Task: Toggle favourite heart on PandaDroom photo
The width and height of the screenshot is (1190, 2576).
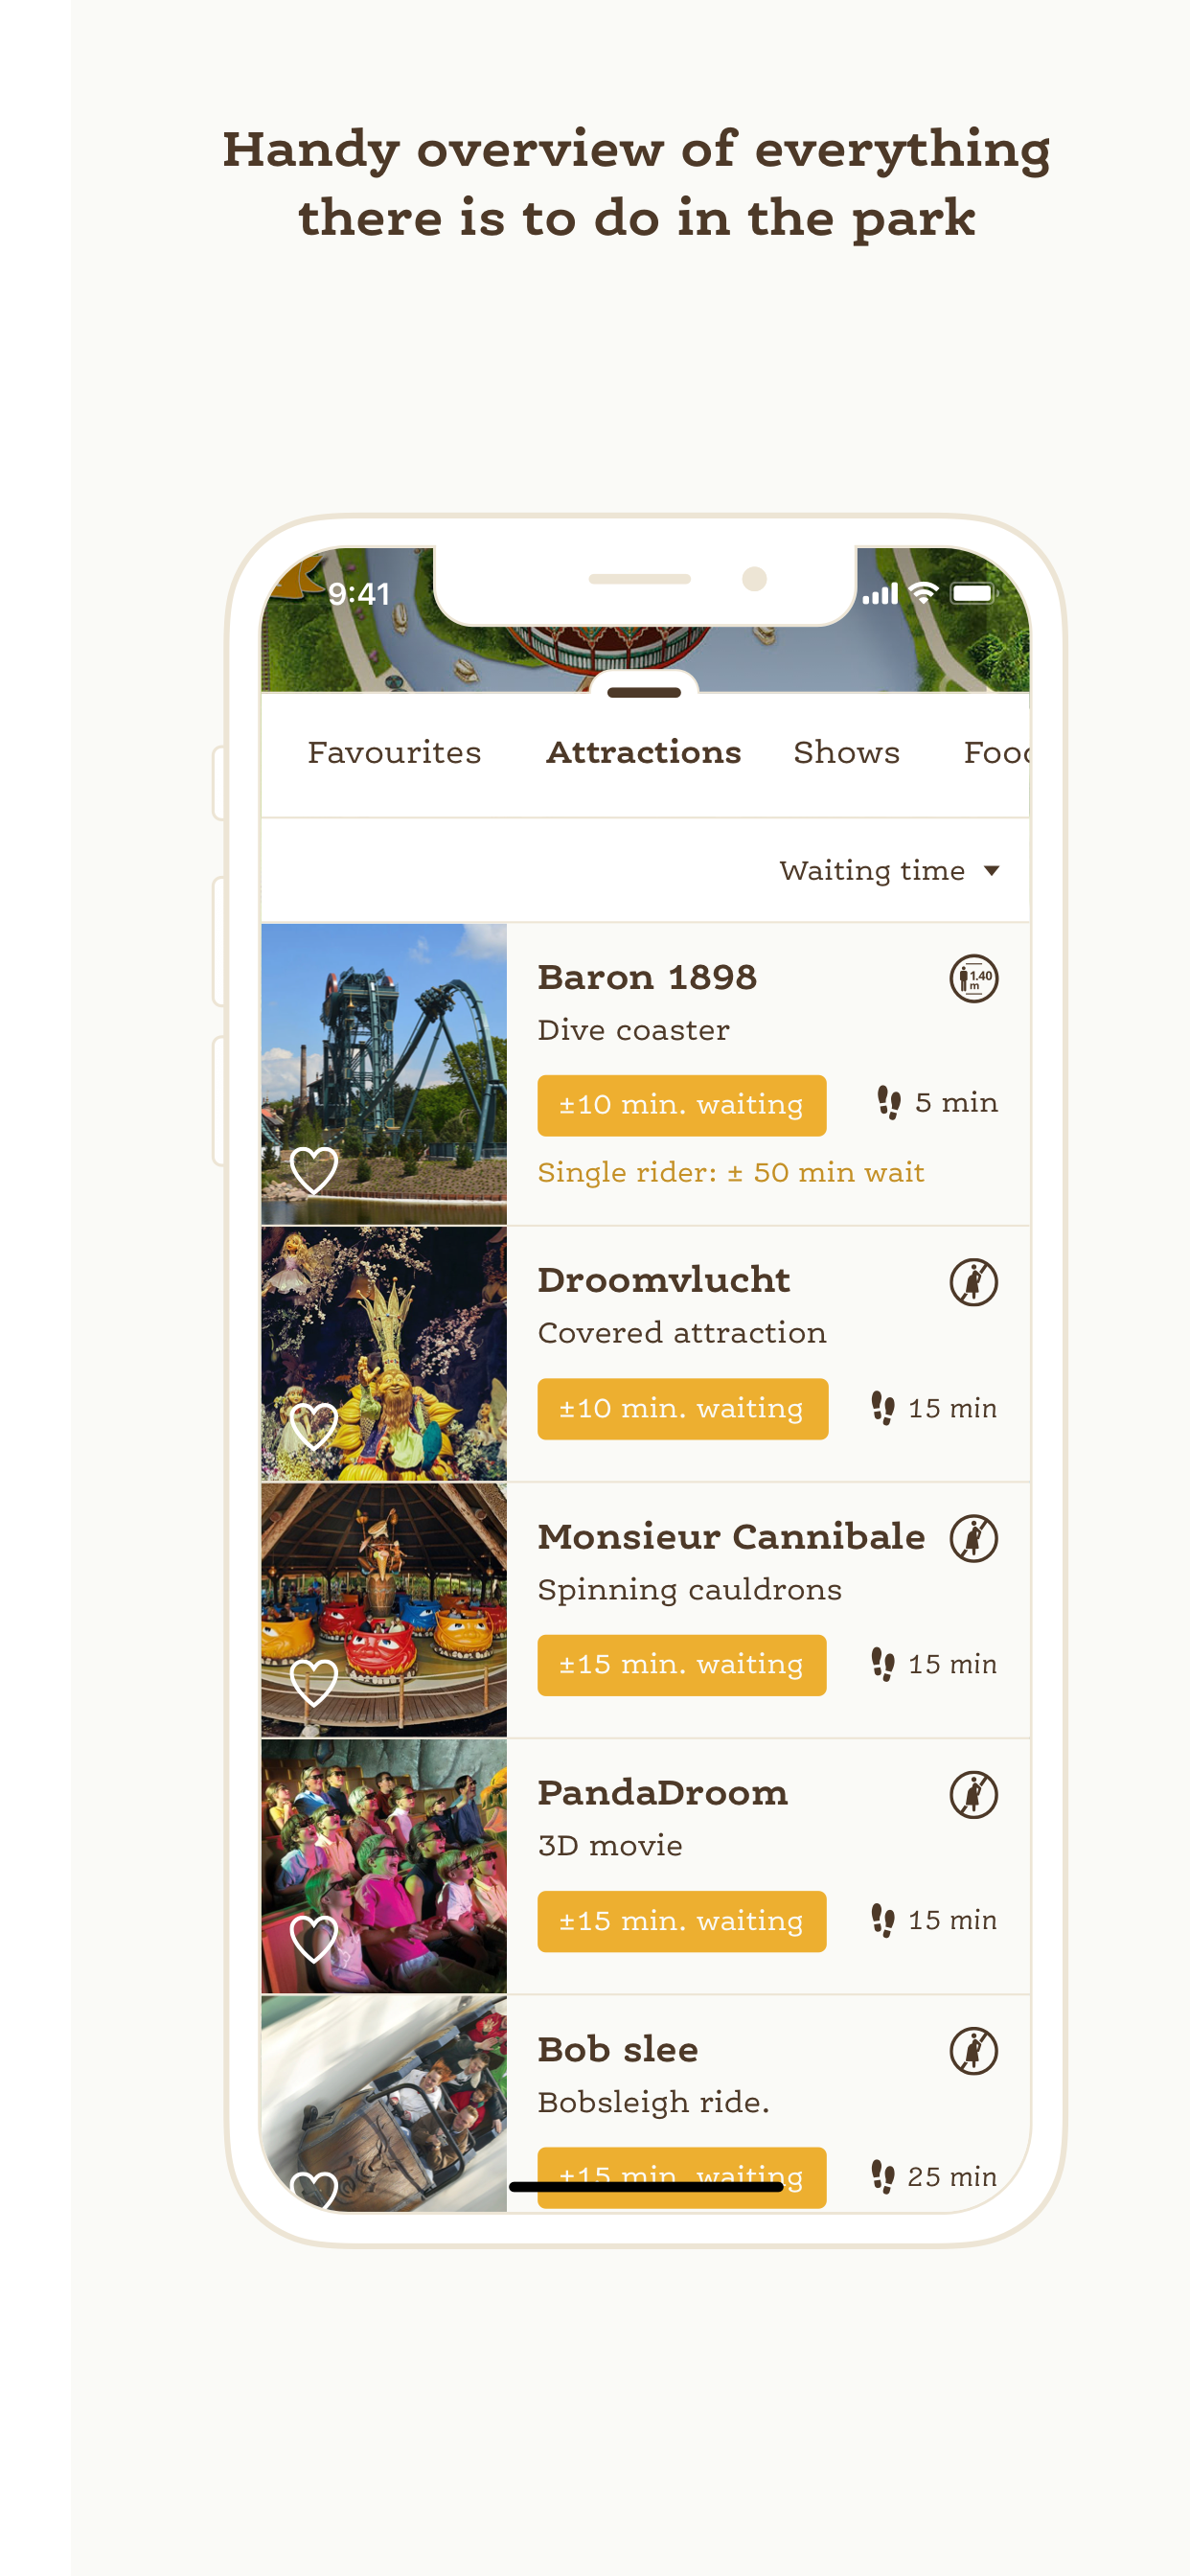Action: tap(313, 1939)
